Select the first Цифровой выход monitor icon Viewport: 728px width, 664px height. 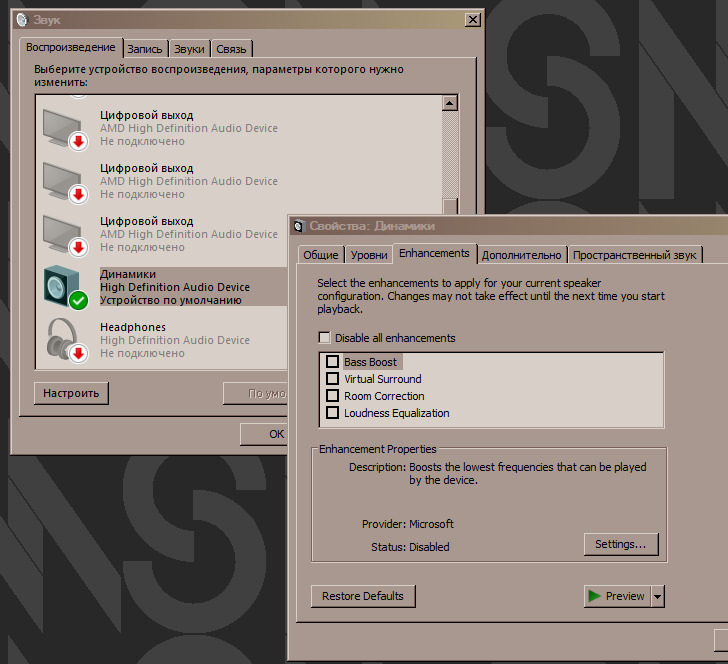click(66, 129)
